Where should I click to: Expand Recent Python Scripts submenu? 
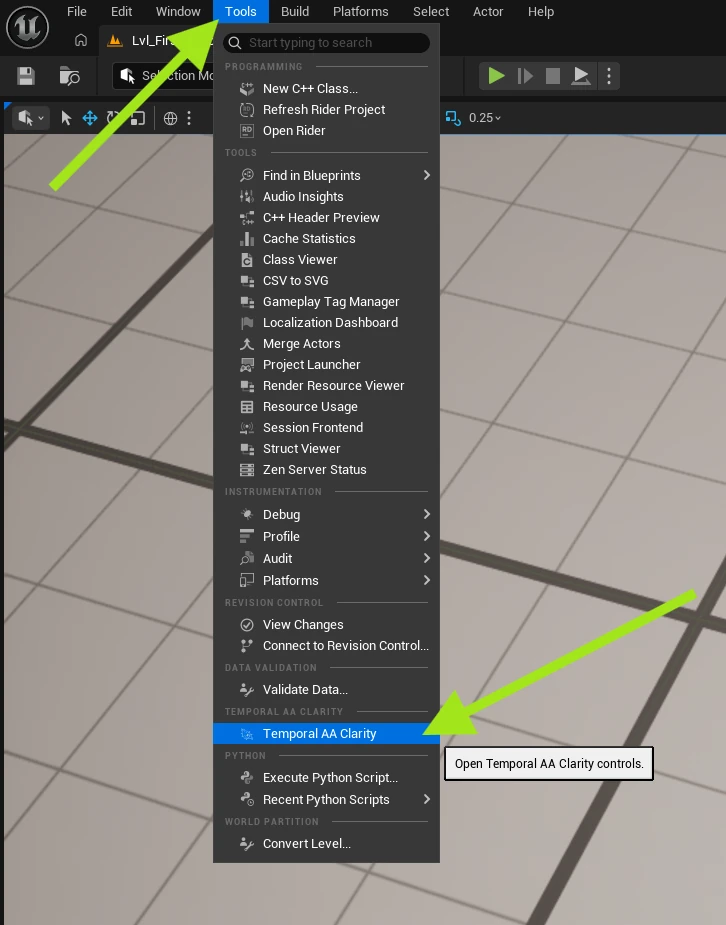326,799
